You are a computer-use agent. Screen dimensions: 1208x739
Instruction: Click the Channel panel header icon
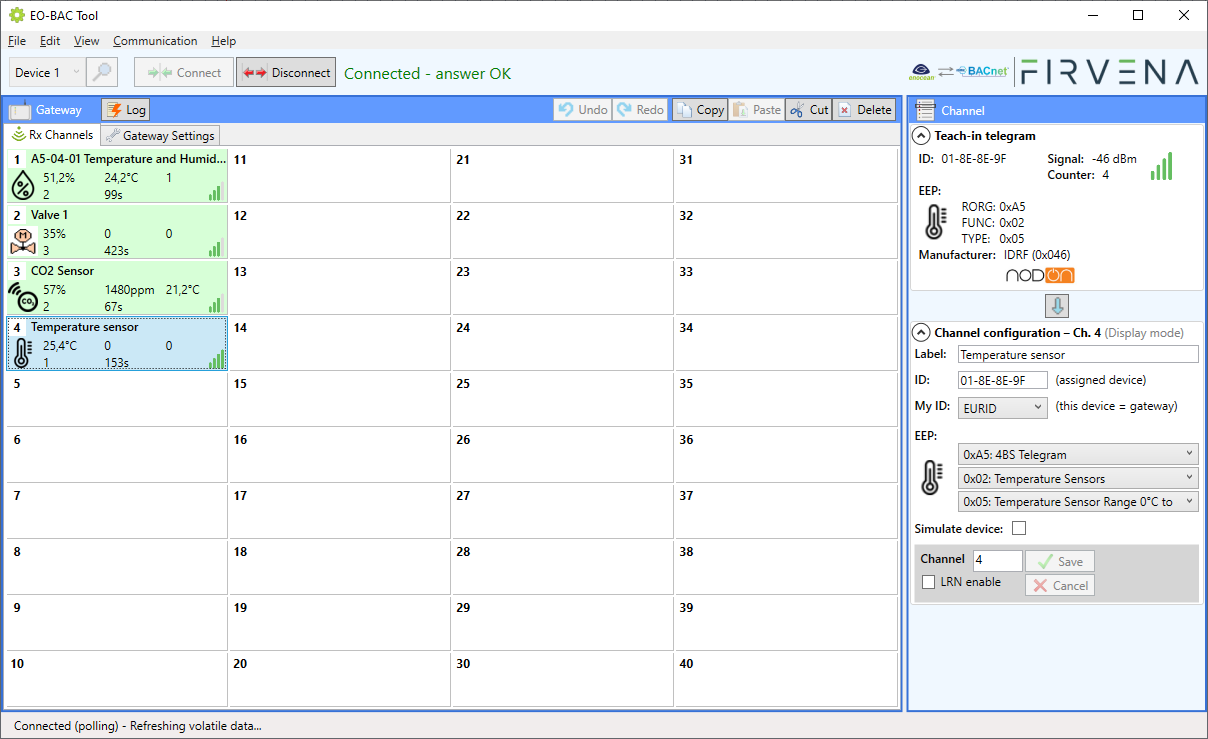click(x=925, y=110)
